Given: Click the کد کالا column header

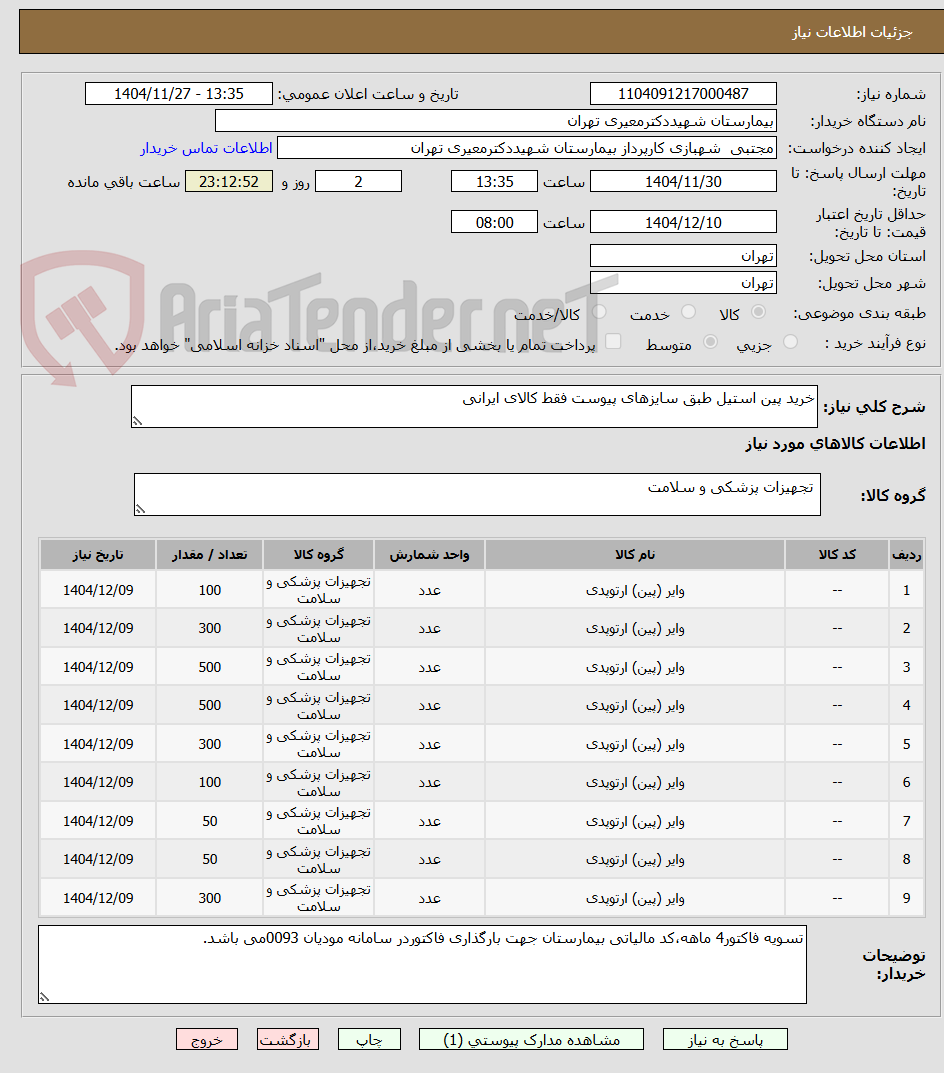Looking at the screenshot, I should tap(837, 554).
